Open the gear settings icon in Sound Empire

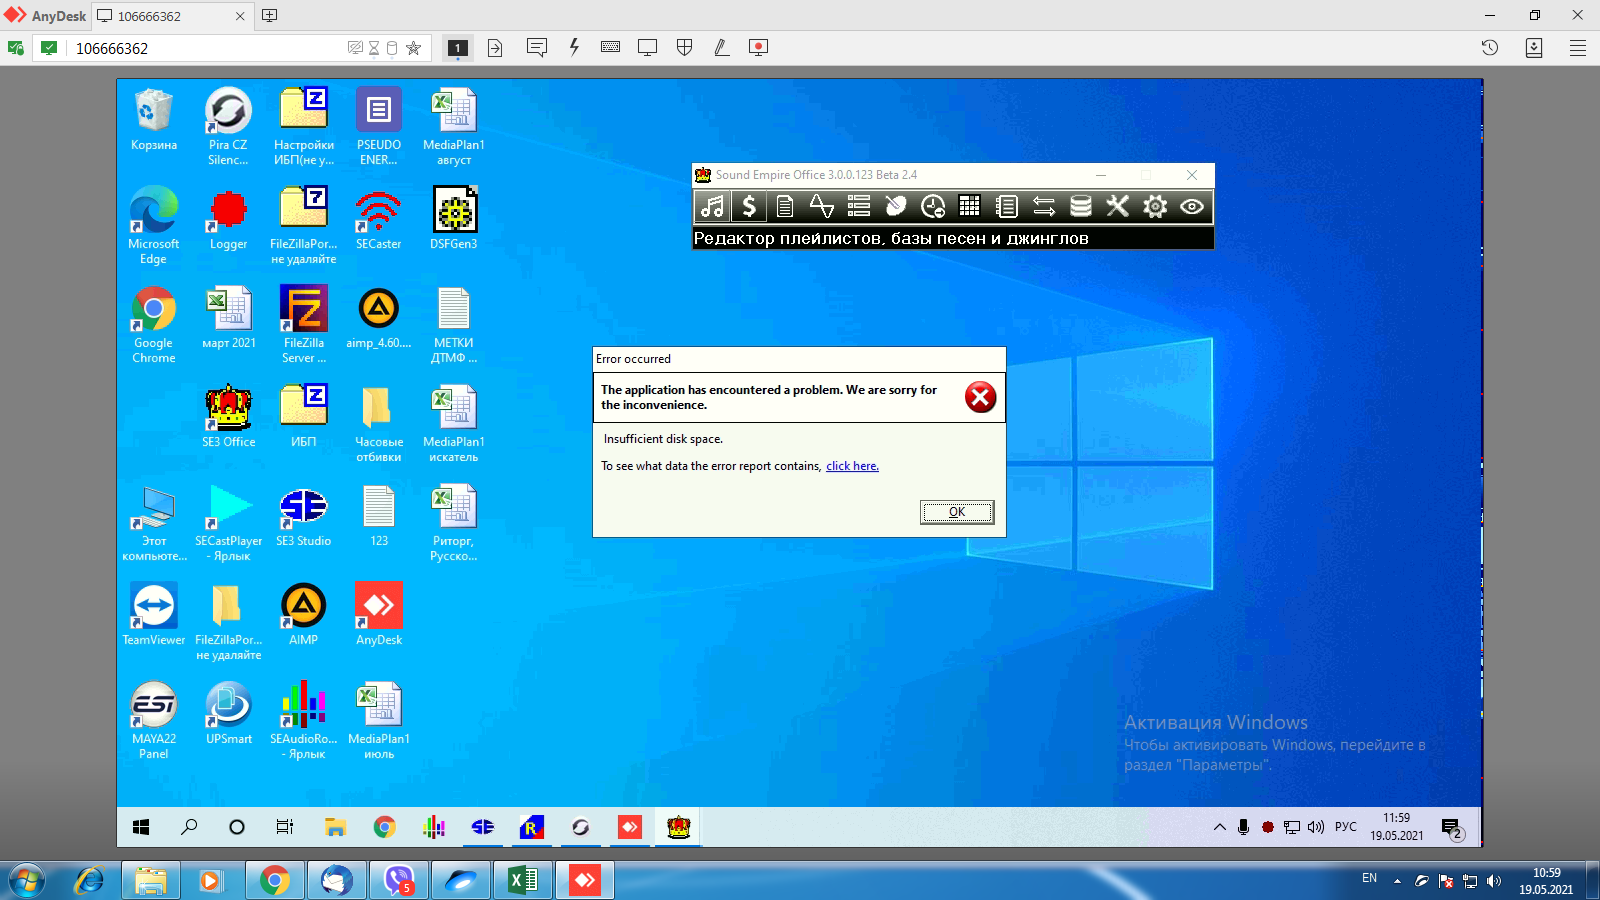[1155, 206]
